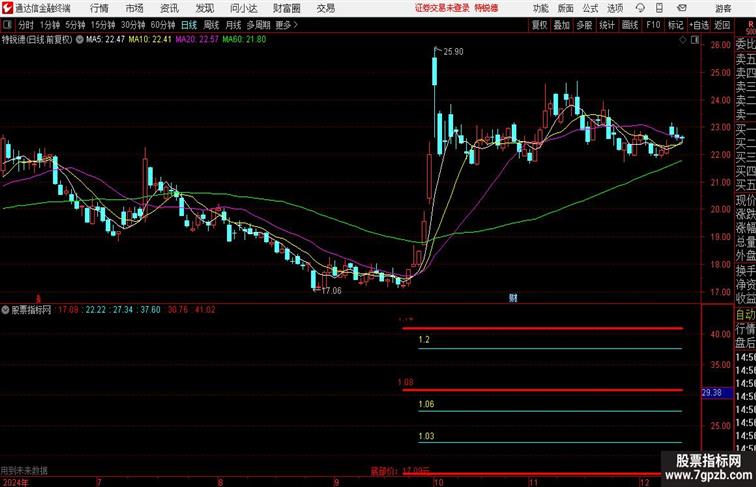Open the 资讯 menu
Screen dimensions: 756x487
coord(169,8)
